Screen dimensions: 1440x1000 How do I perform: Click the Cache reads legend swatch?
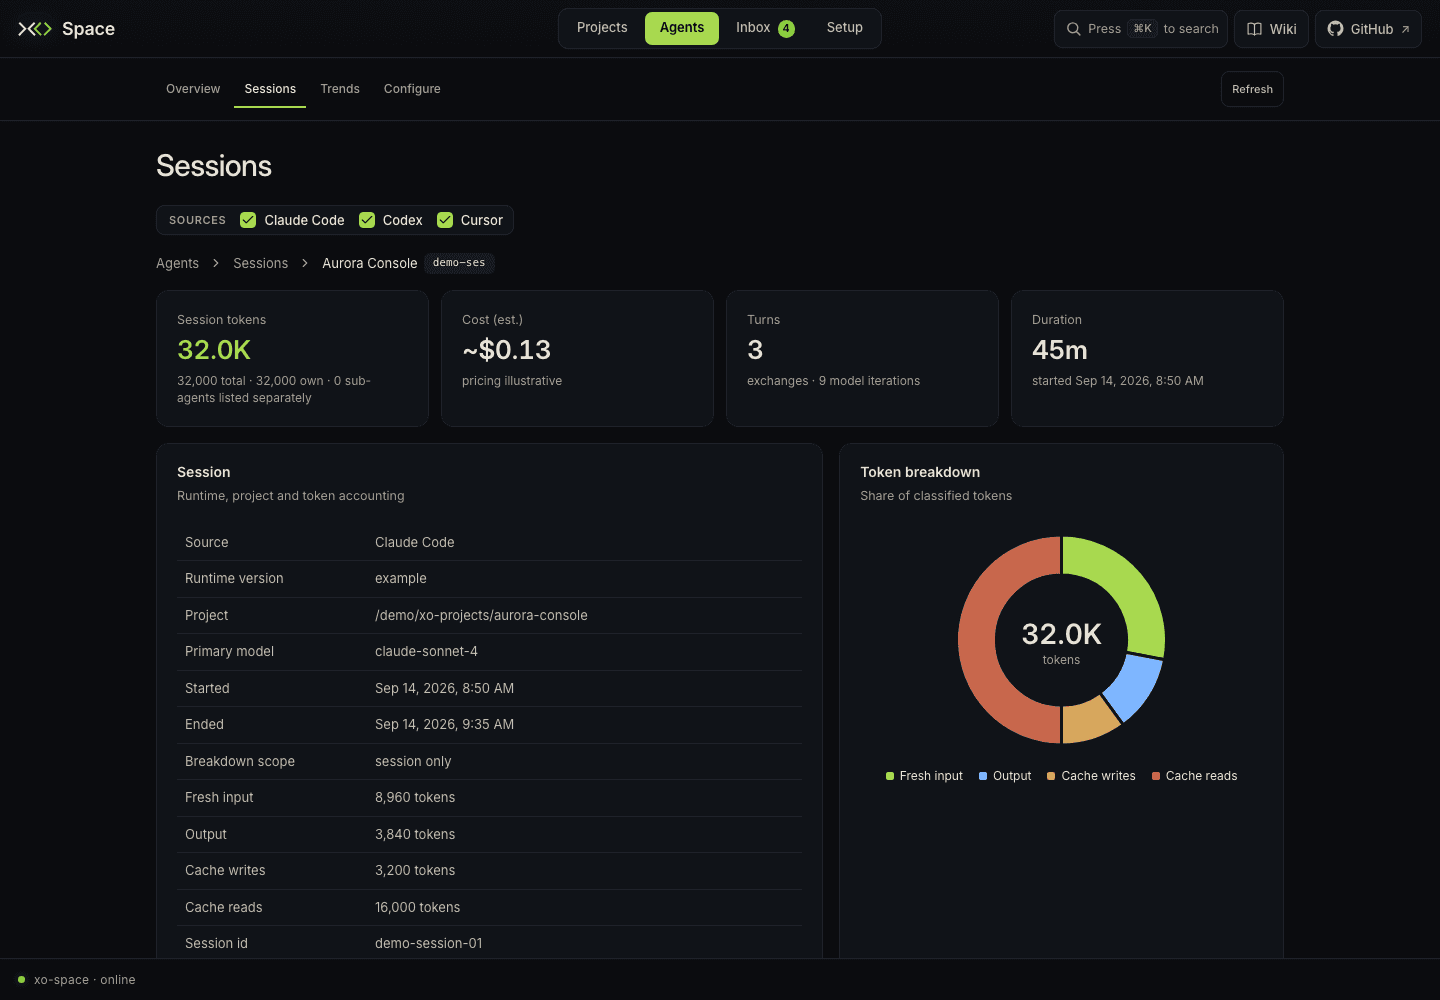[x=1156, y=776]
